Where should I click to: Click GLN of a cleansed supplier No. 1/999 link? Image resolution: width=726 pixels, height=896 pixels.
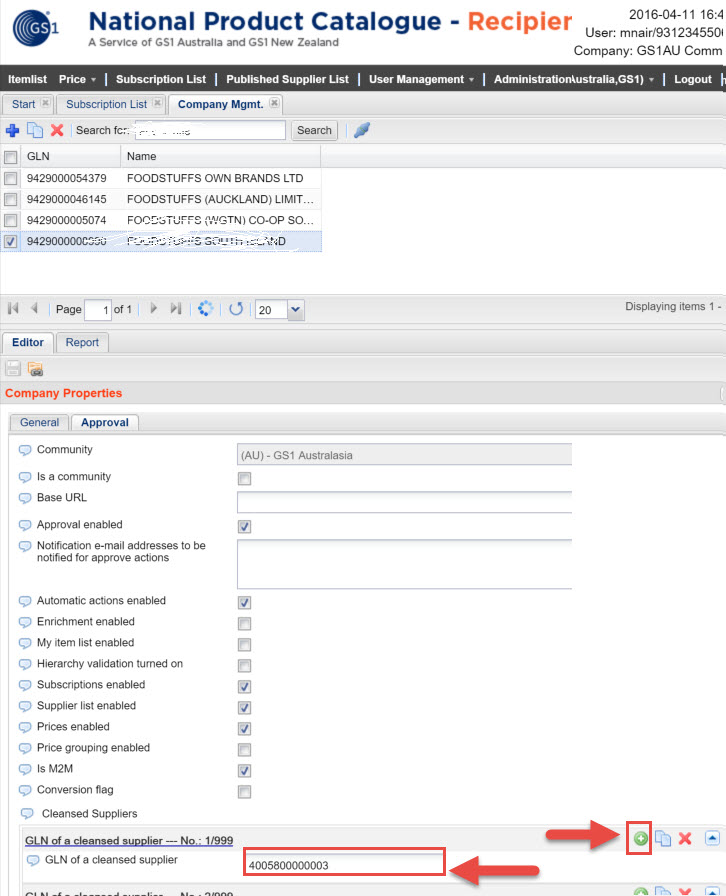point(129,840)
